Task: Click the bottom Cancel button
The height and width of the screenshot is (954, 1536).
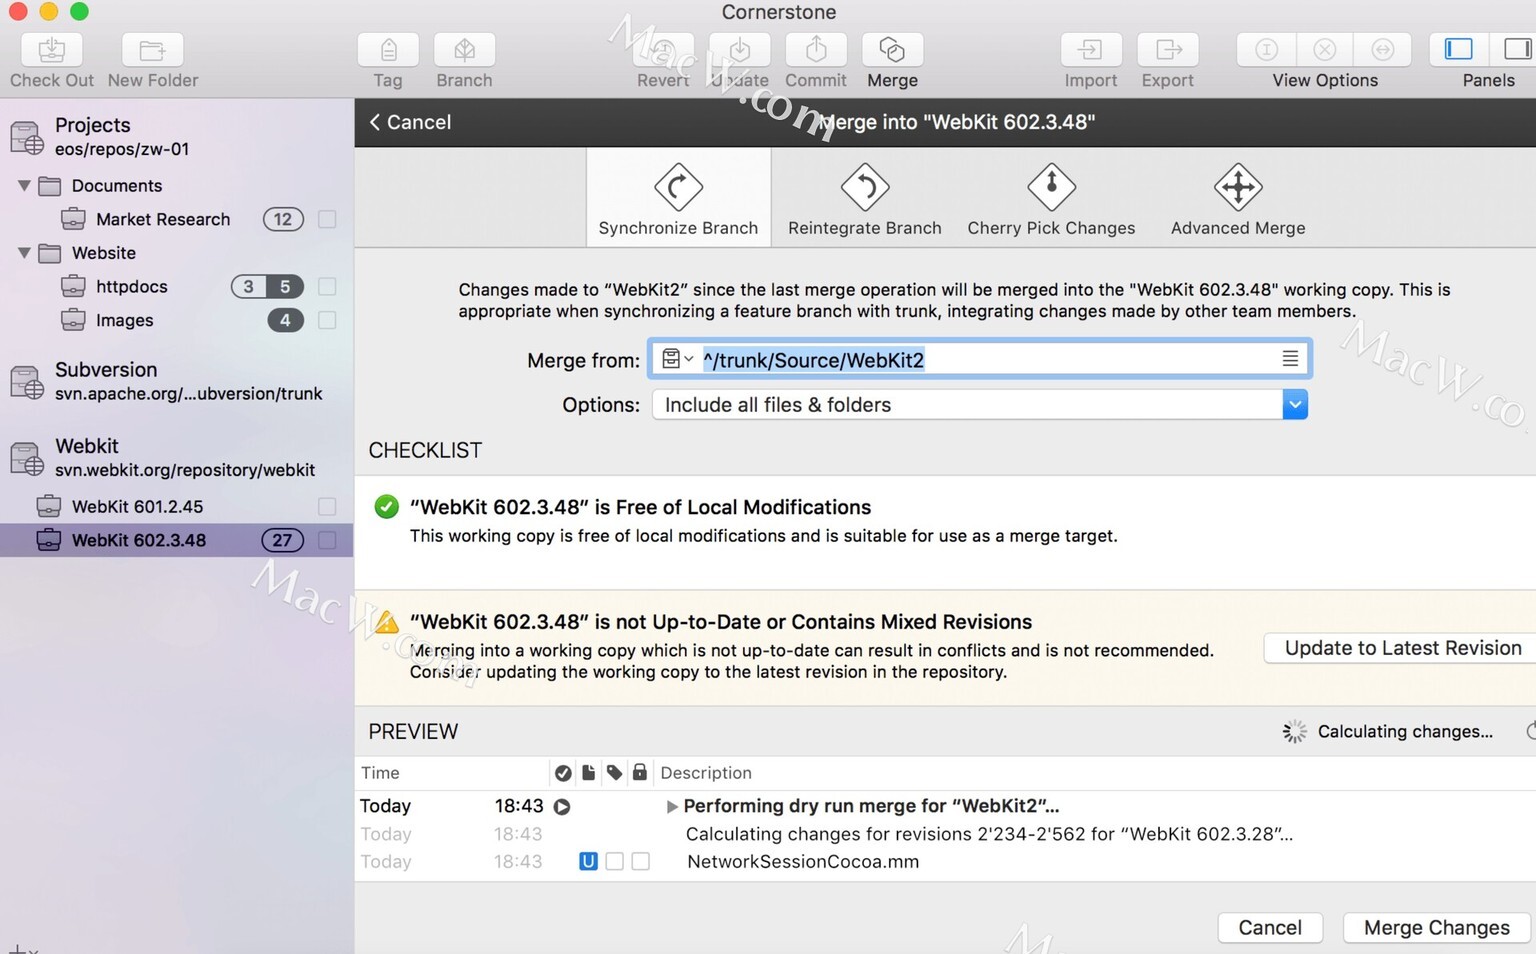Action: [1270, 928]
